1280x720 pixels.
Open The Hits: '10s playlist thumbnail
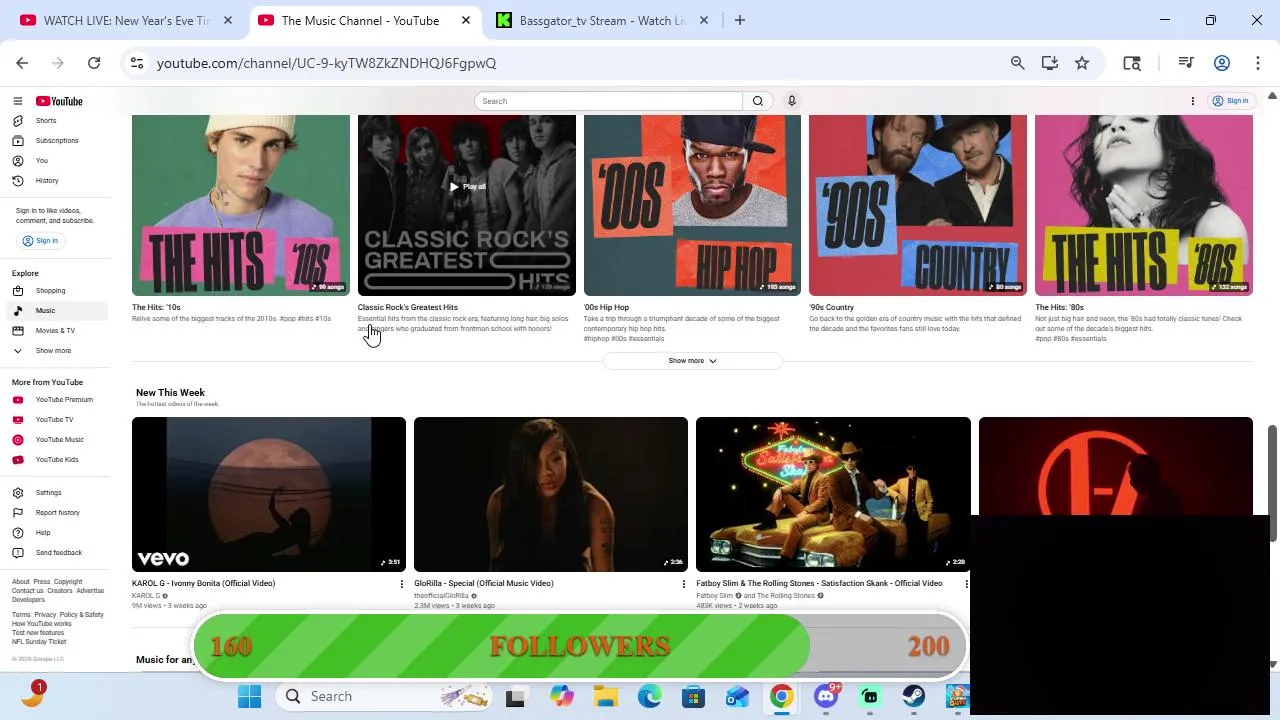(241, 205)
